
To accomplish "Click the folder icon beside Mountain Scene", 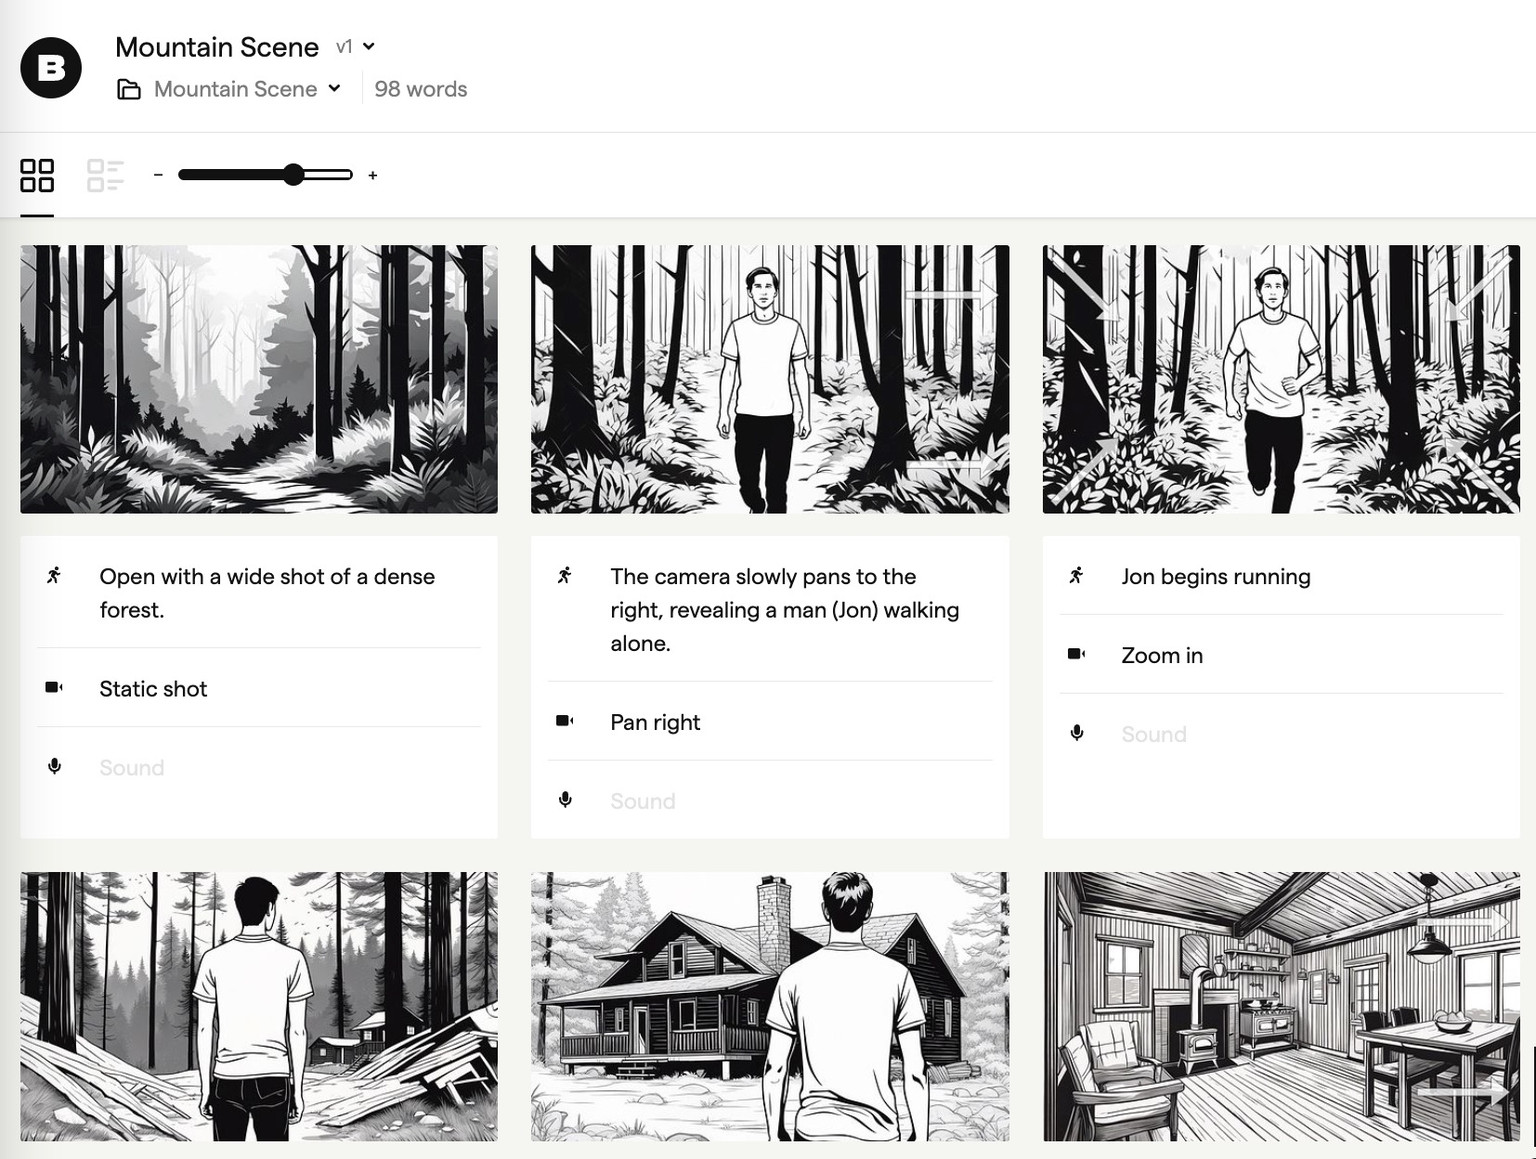I will [129, 90].
